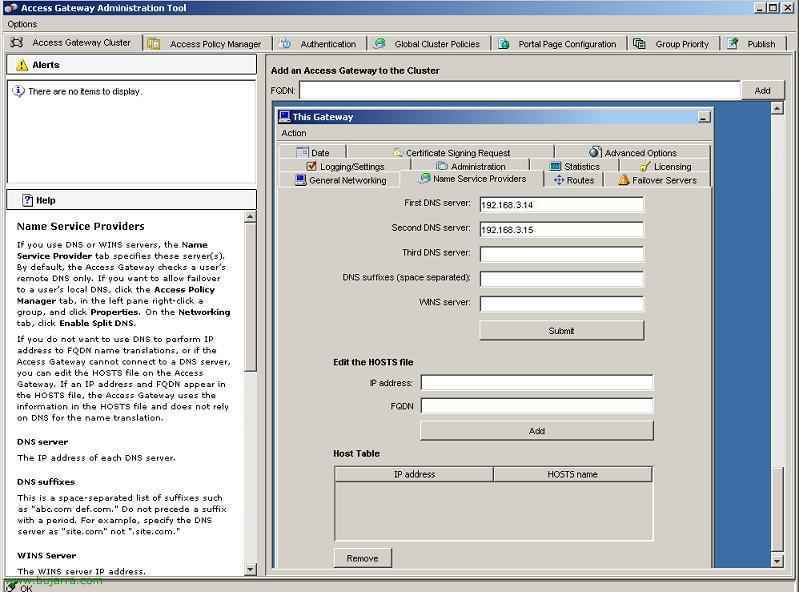
Task: Click the Remove button below Host Table
Action: pos(362,558)
